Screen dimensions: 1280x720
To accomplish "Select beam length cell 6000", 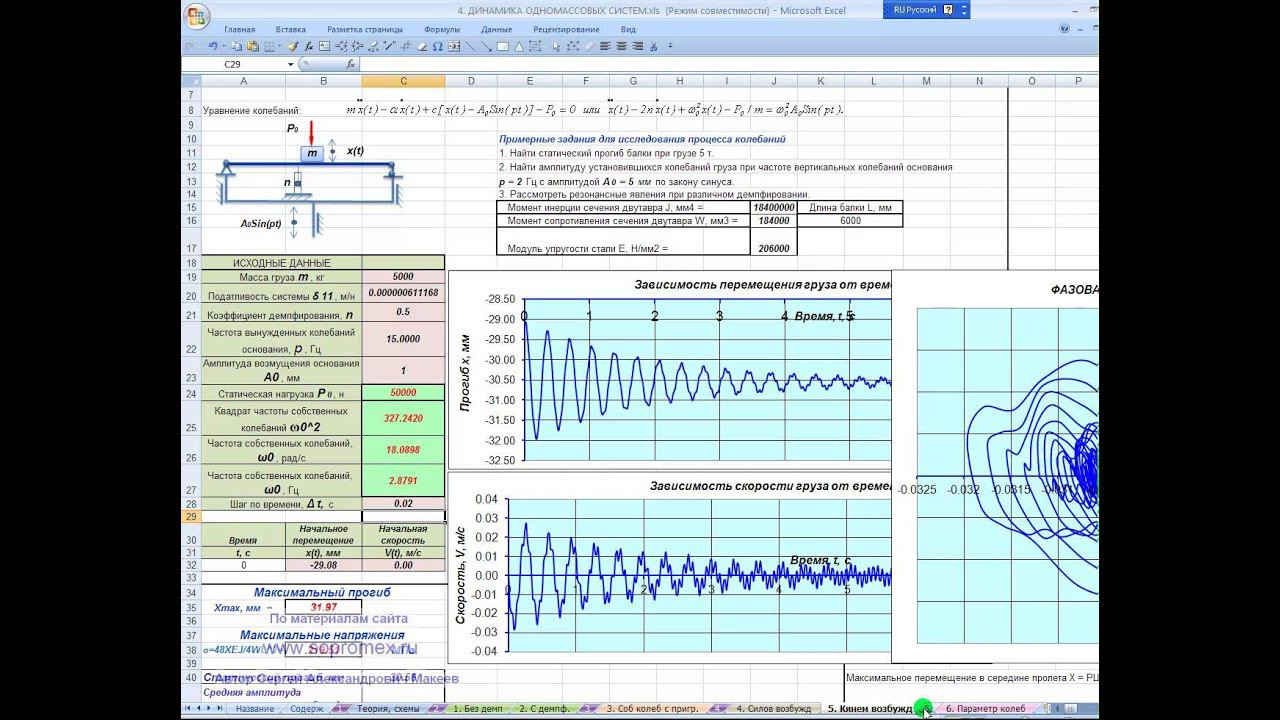I will [850, 220].
